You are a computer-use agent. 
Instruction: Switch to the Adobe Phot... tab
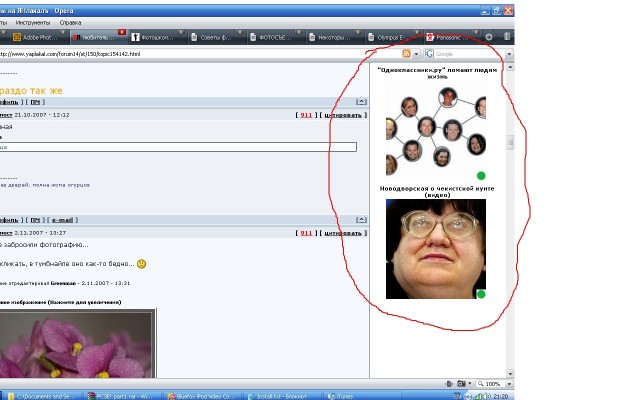[40, 37]
